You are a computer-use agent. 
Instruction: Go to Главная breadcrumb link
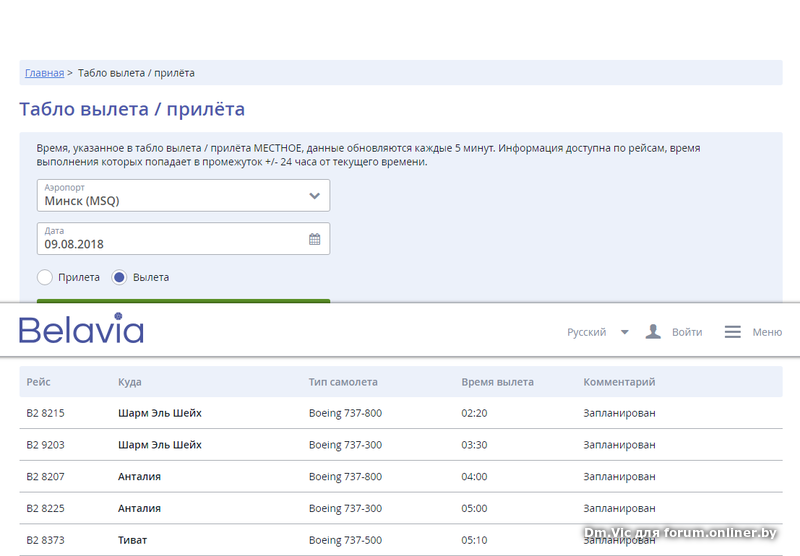(44, 73)
